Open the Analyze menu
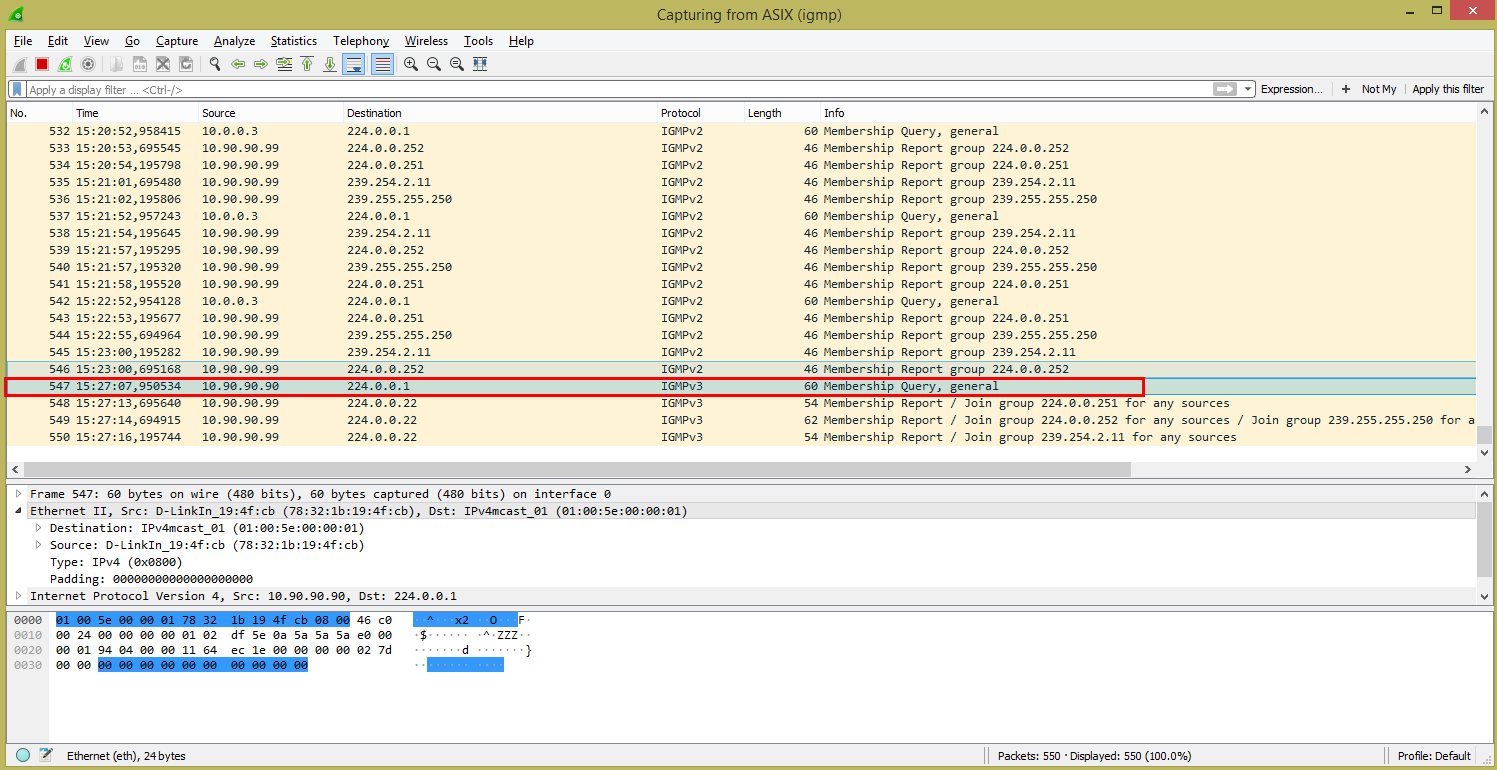This screenshot has width=1497, height=770. 234,41
